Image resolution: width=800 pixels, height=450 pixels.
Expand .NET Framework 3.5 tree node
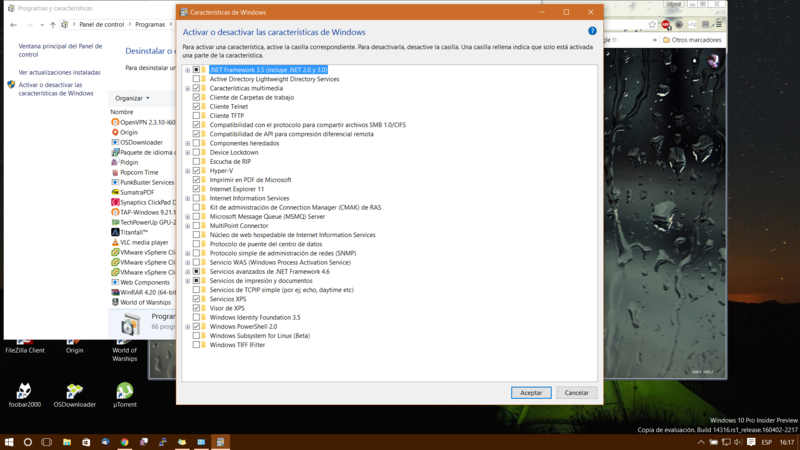pos(187,70)
